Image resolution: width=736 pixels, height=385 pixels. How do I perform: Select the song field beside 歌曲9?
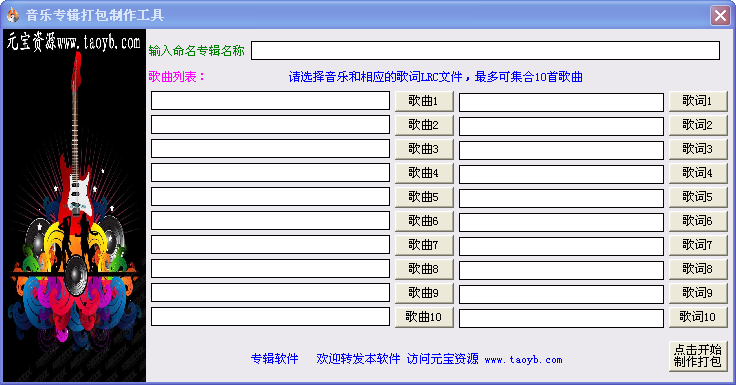(x=270, y=292)
